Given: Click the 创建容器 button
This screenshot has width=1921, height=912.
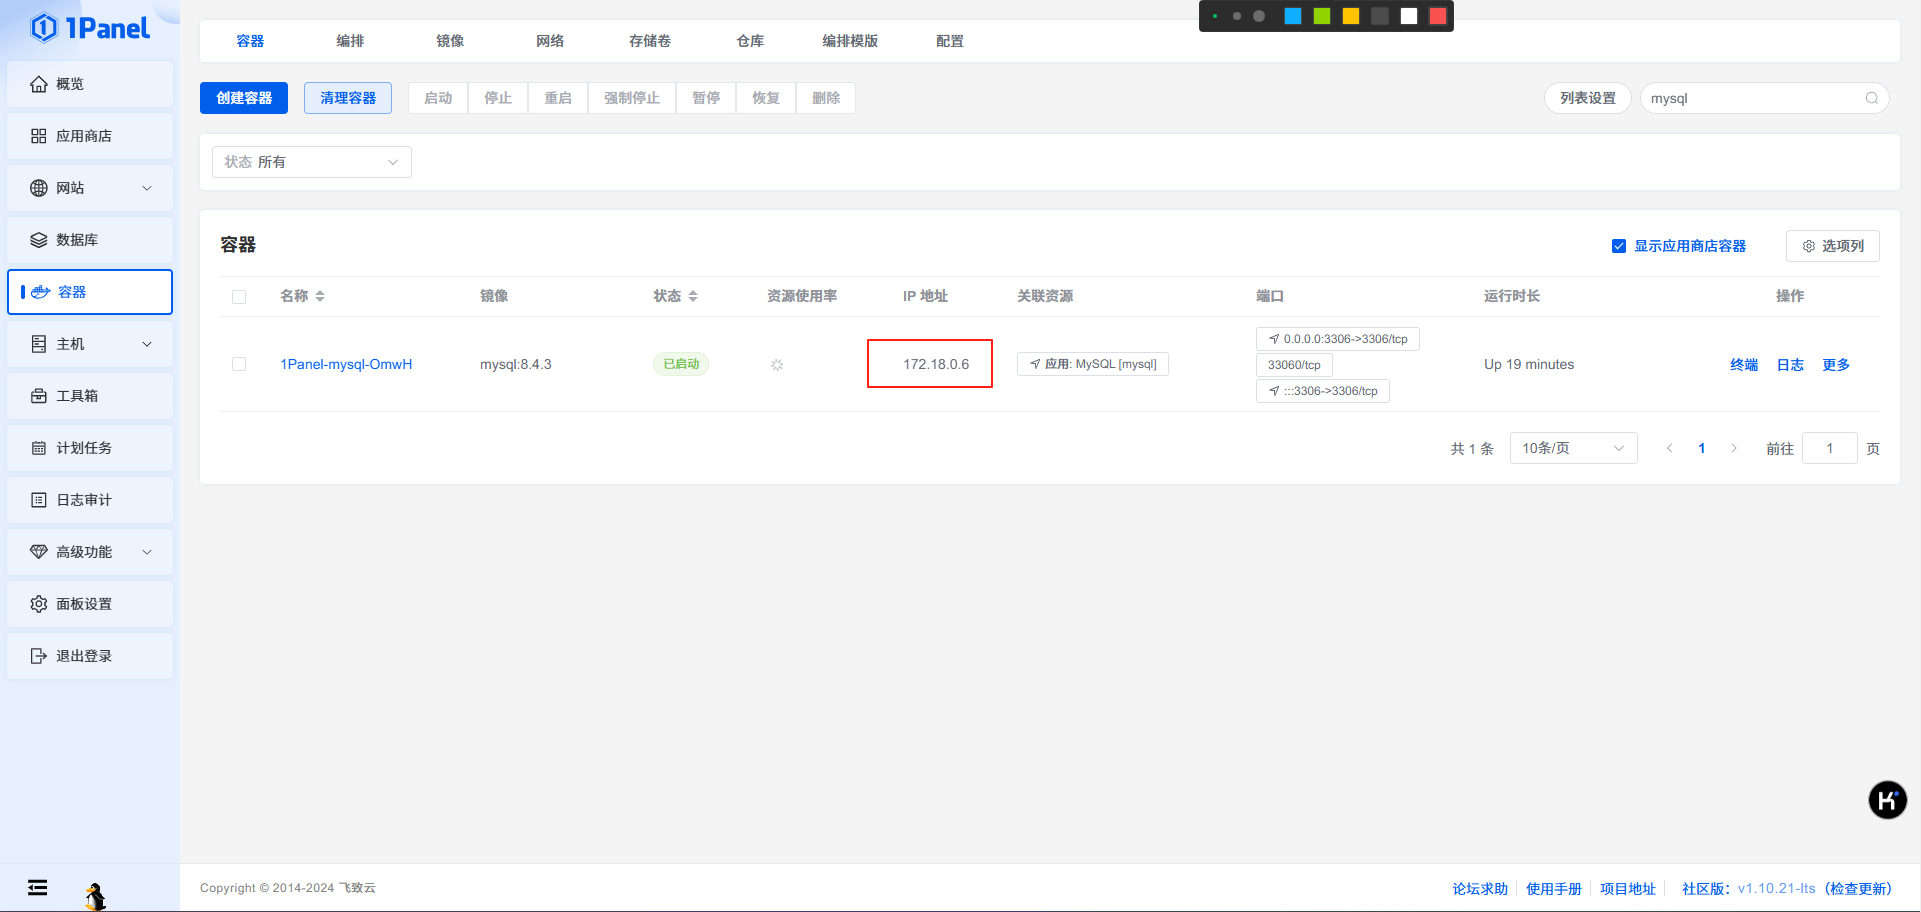Looking at the screenshot, I should click(243, 98).
